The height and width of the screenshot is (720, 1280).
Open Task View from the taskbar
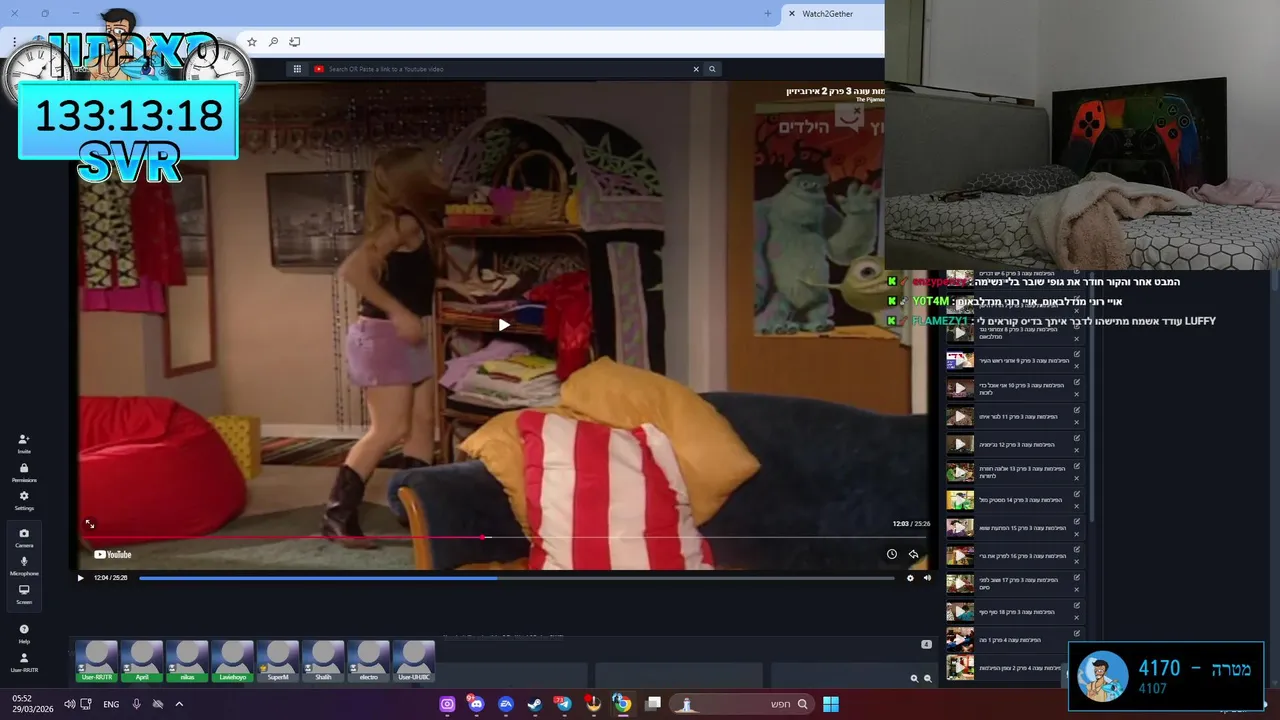click(653, 704)
